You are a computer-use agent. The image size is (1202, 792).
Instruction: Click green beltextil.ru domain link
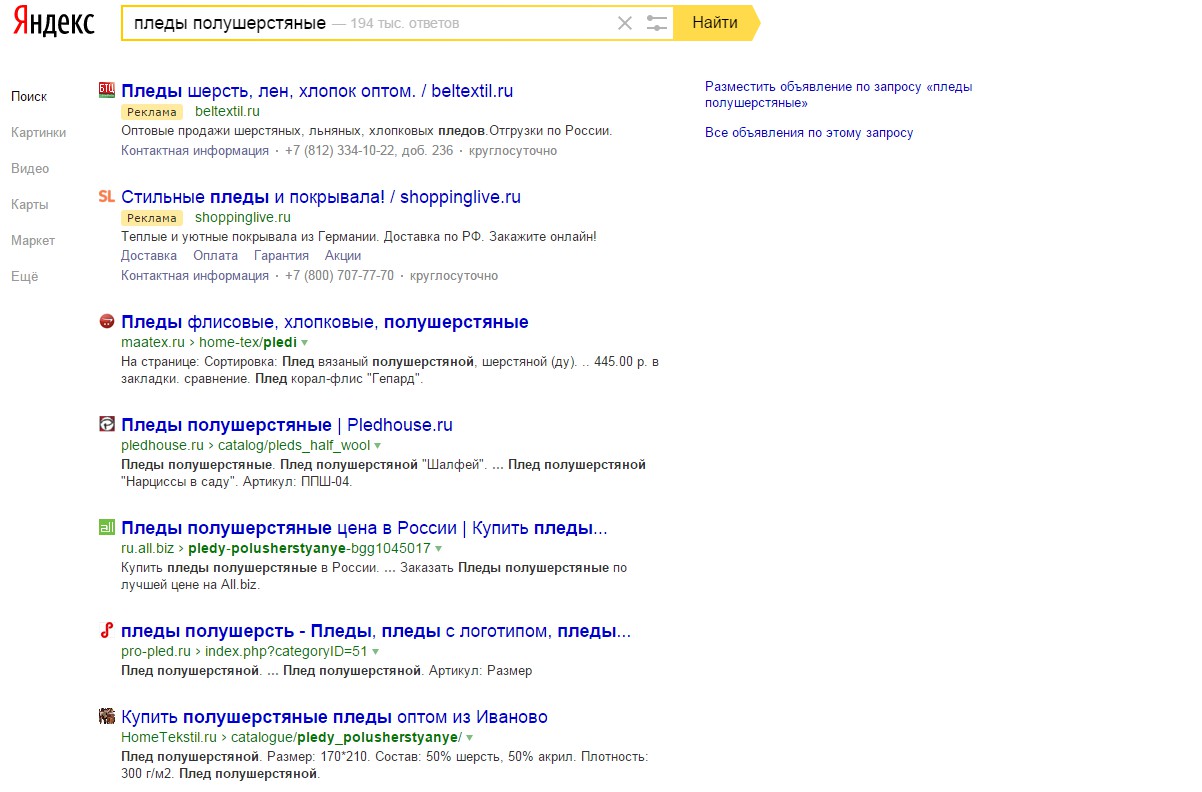227,111
